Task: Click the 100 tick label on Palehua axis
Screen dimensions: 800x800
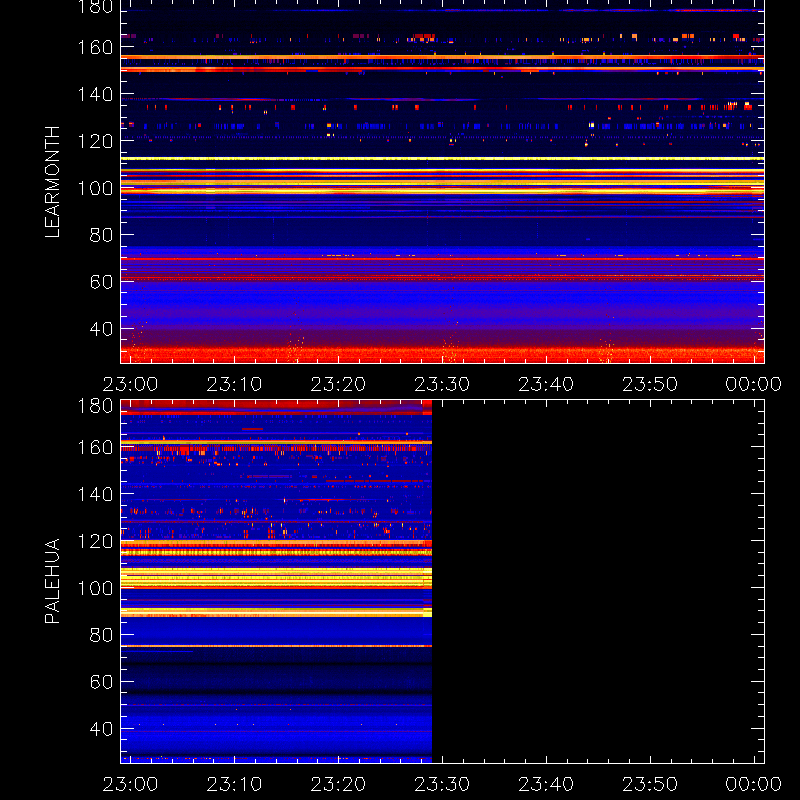Action: (x=95, y=588)
